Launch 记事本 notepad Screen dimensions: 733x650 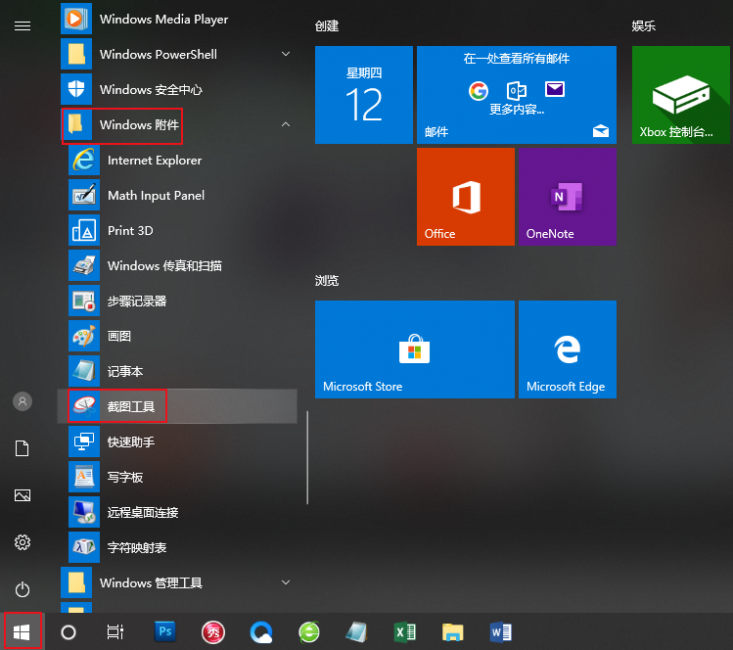coord(177,371)
